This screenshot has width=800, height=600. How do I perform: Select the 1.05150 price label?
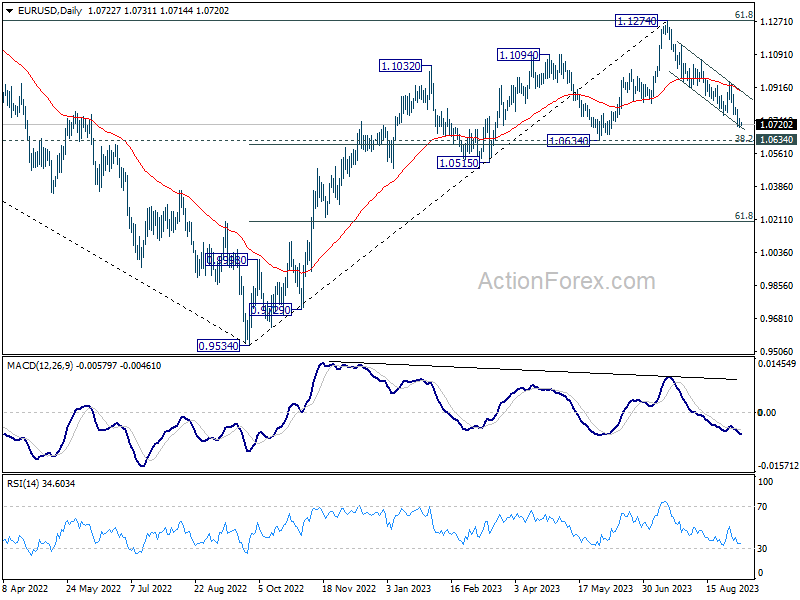tap(459, 163)
